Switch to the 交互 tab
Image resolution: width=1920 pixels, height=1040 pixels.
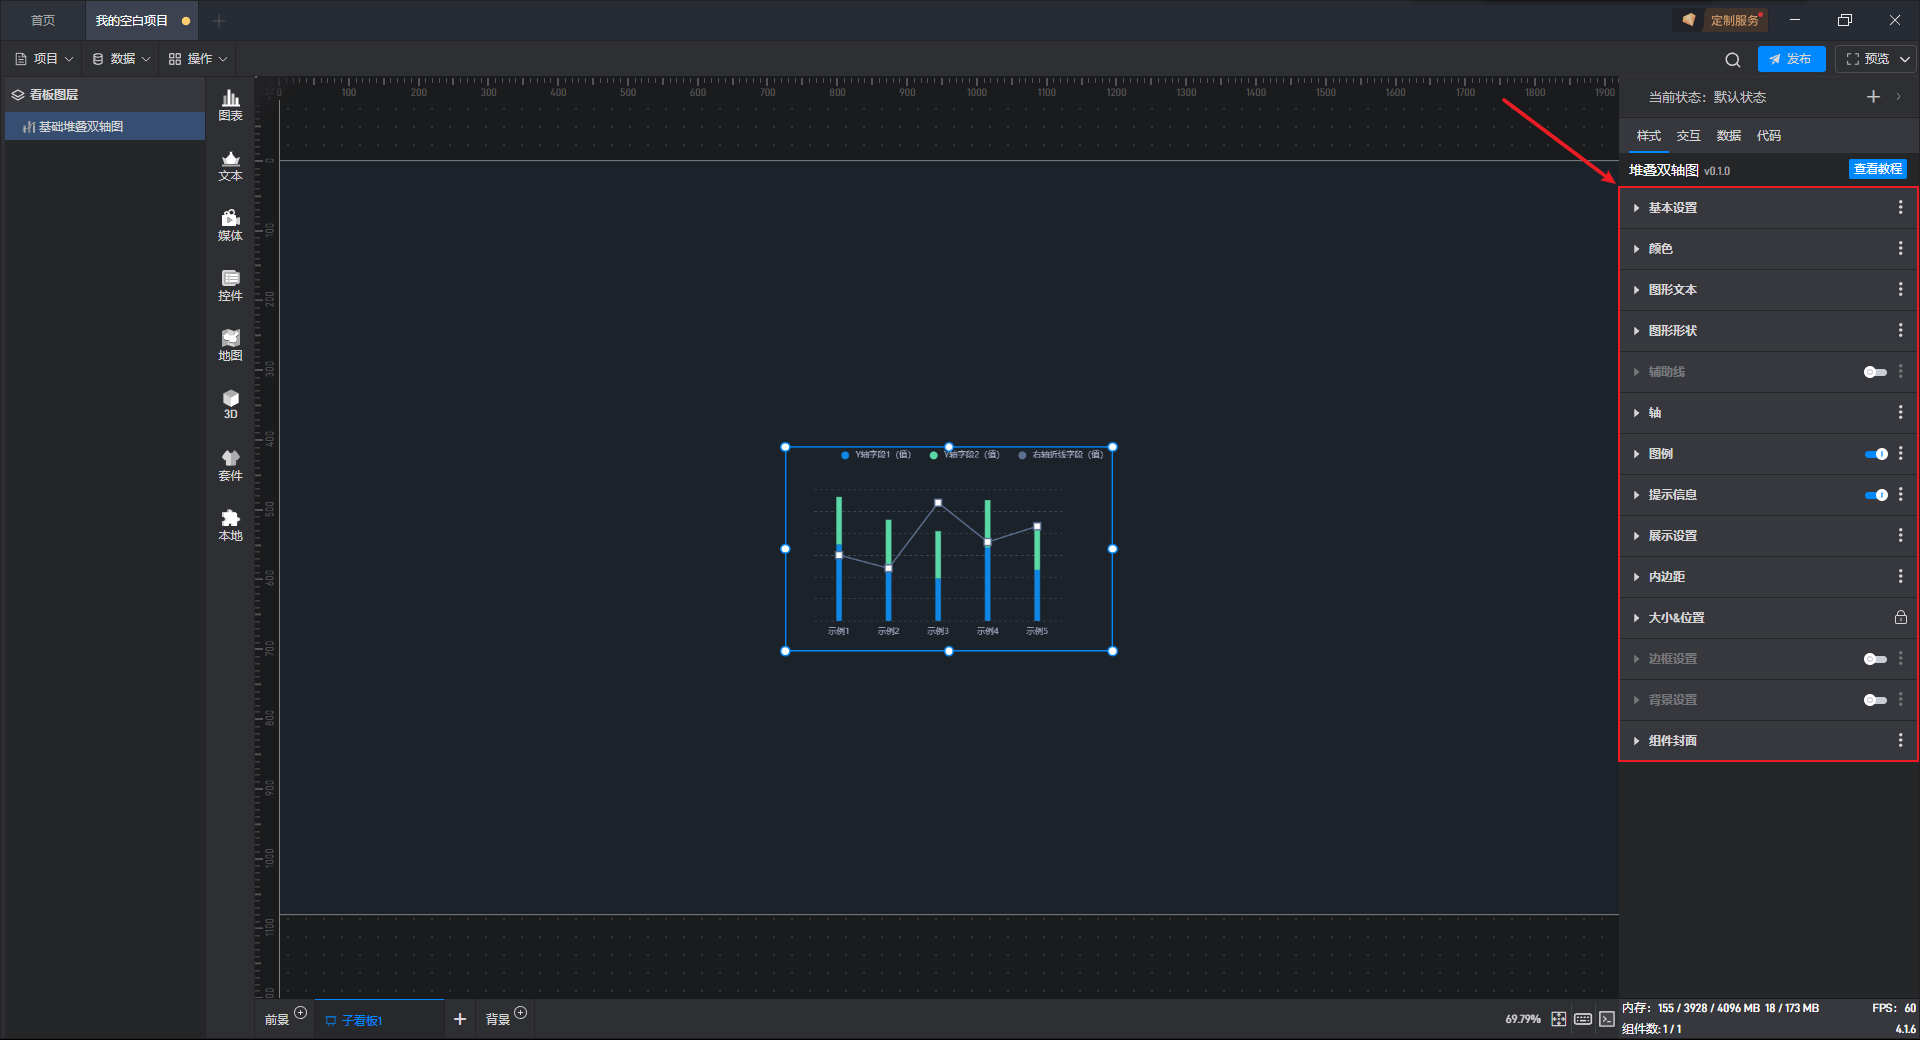[1688, 136]
